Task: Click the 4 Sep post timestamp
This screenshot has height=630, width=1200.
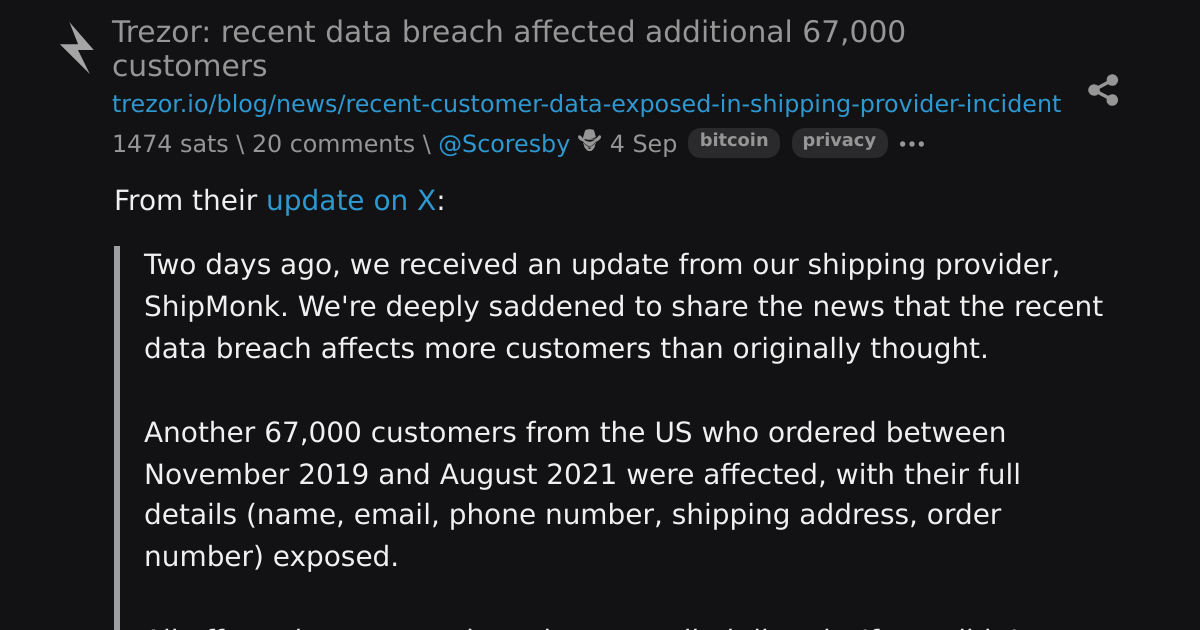Action: coord(643,144)
